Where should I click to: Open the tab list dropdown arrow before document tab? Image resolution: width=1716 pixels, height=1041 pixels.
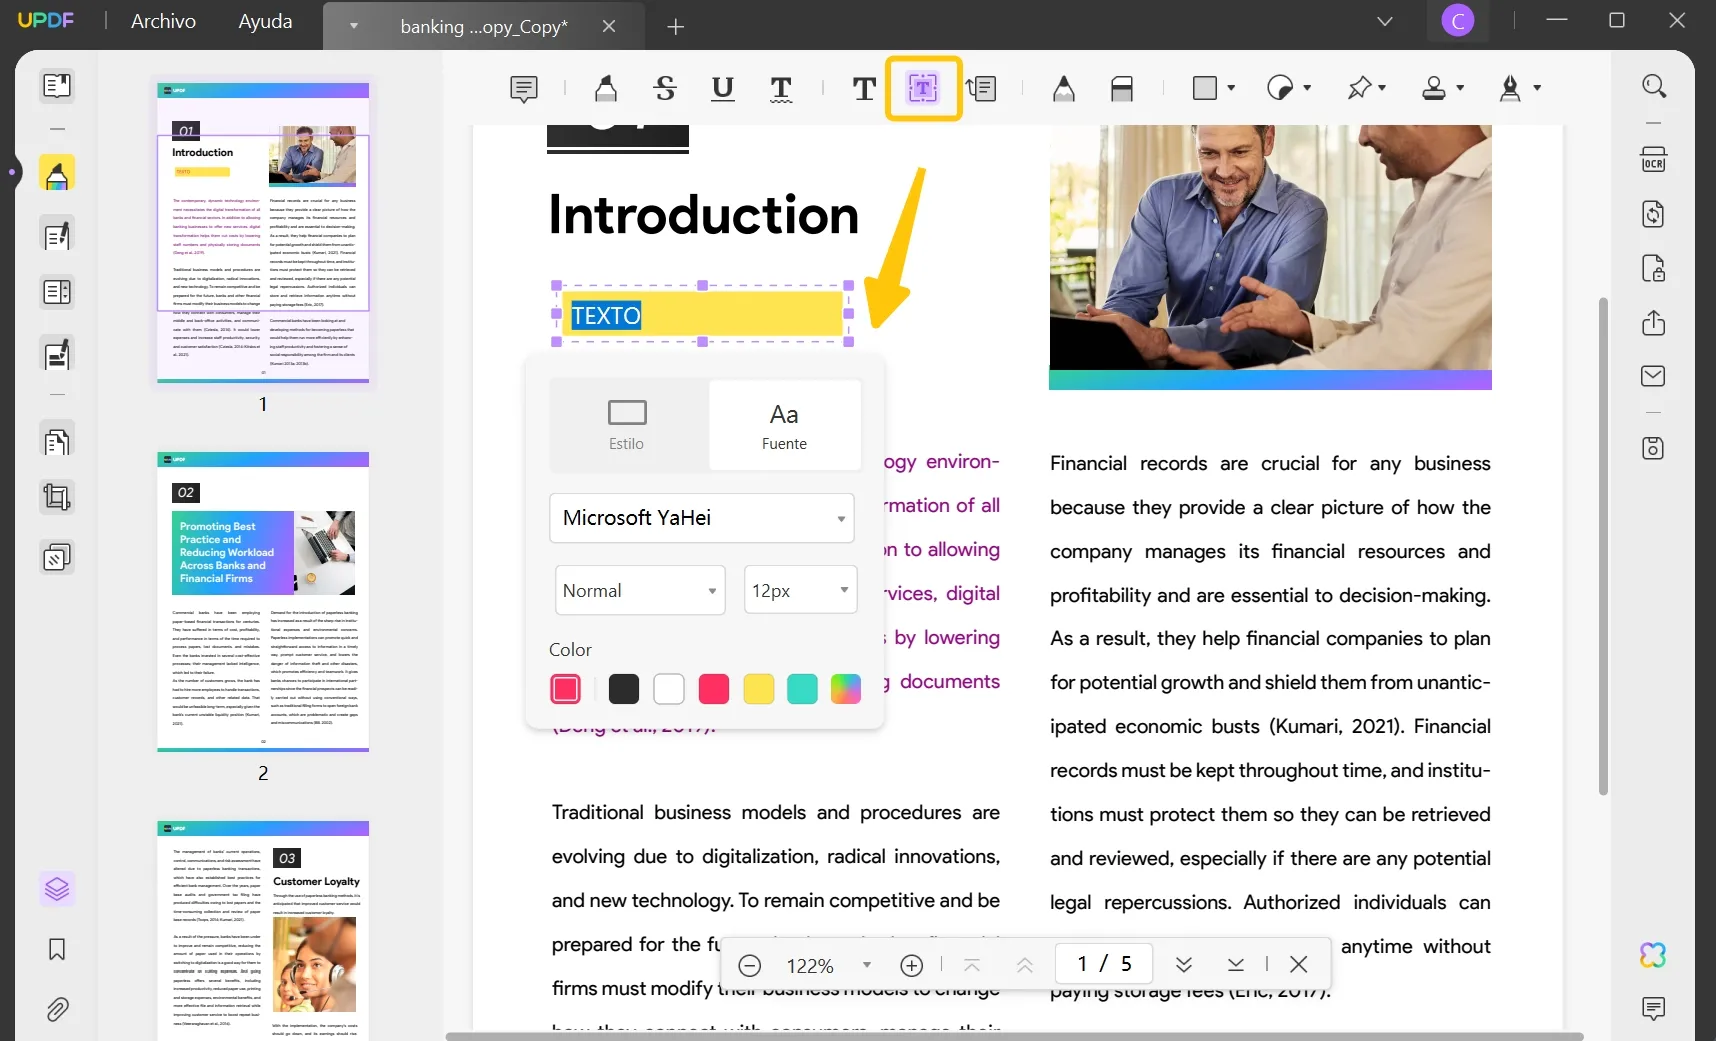pos(353,27)
